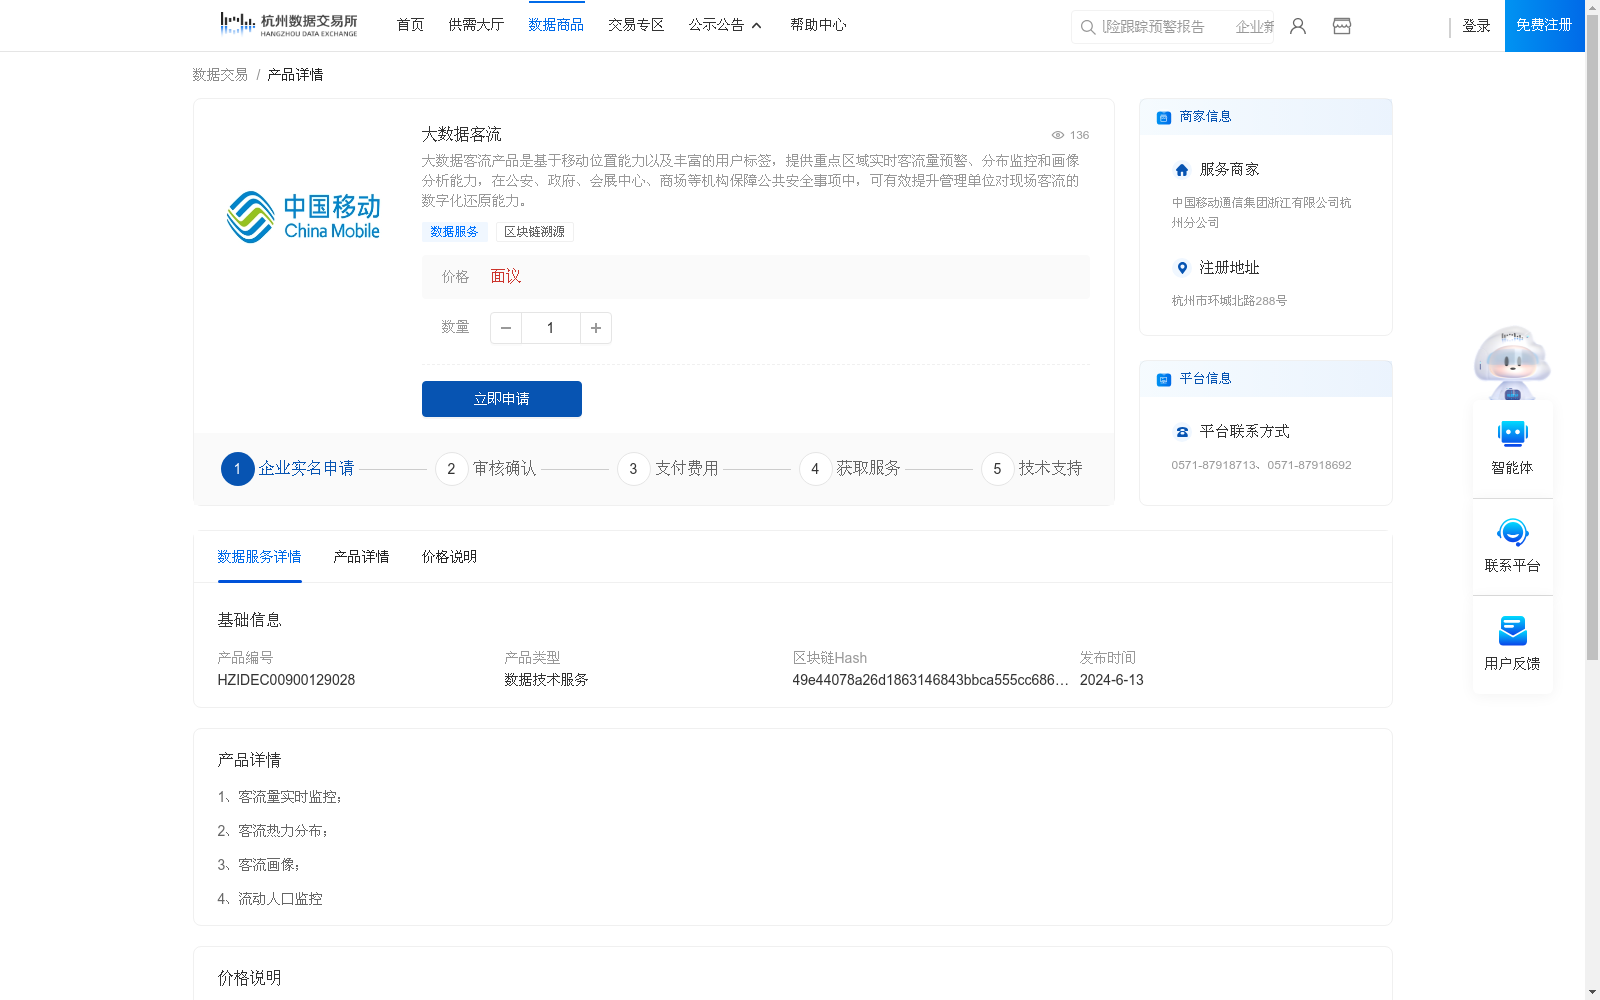
Task: Click the 注册地址 location pin icon
Action: tap(1182, 268)
